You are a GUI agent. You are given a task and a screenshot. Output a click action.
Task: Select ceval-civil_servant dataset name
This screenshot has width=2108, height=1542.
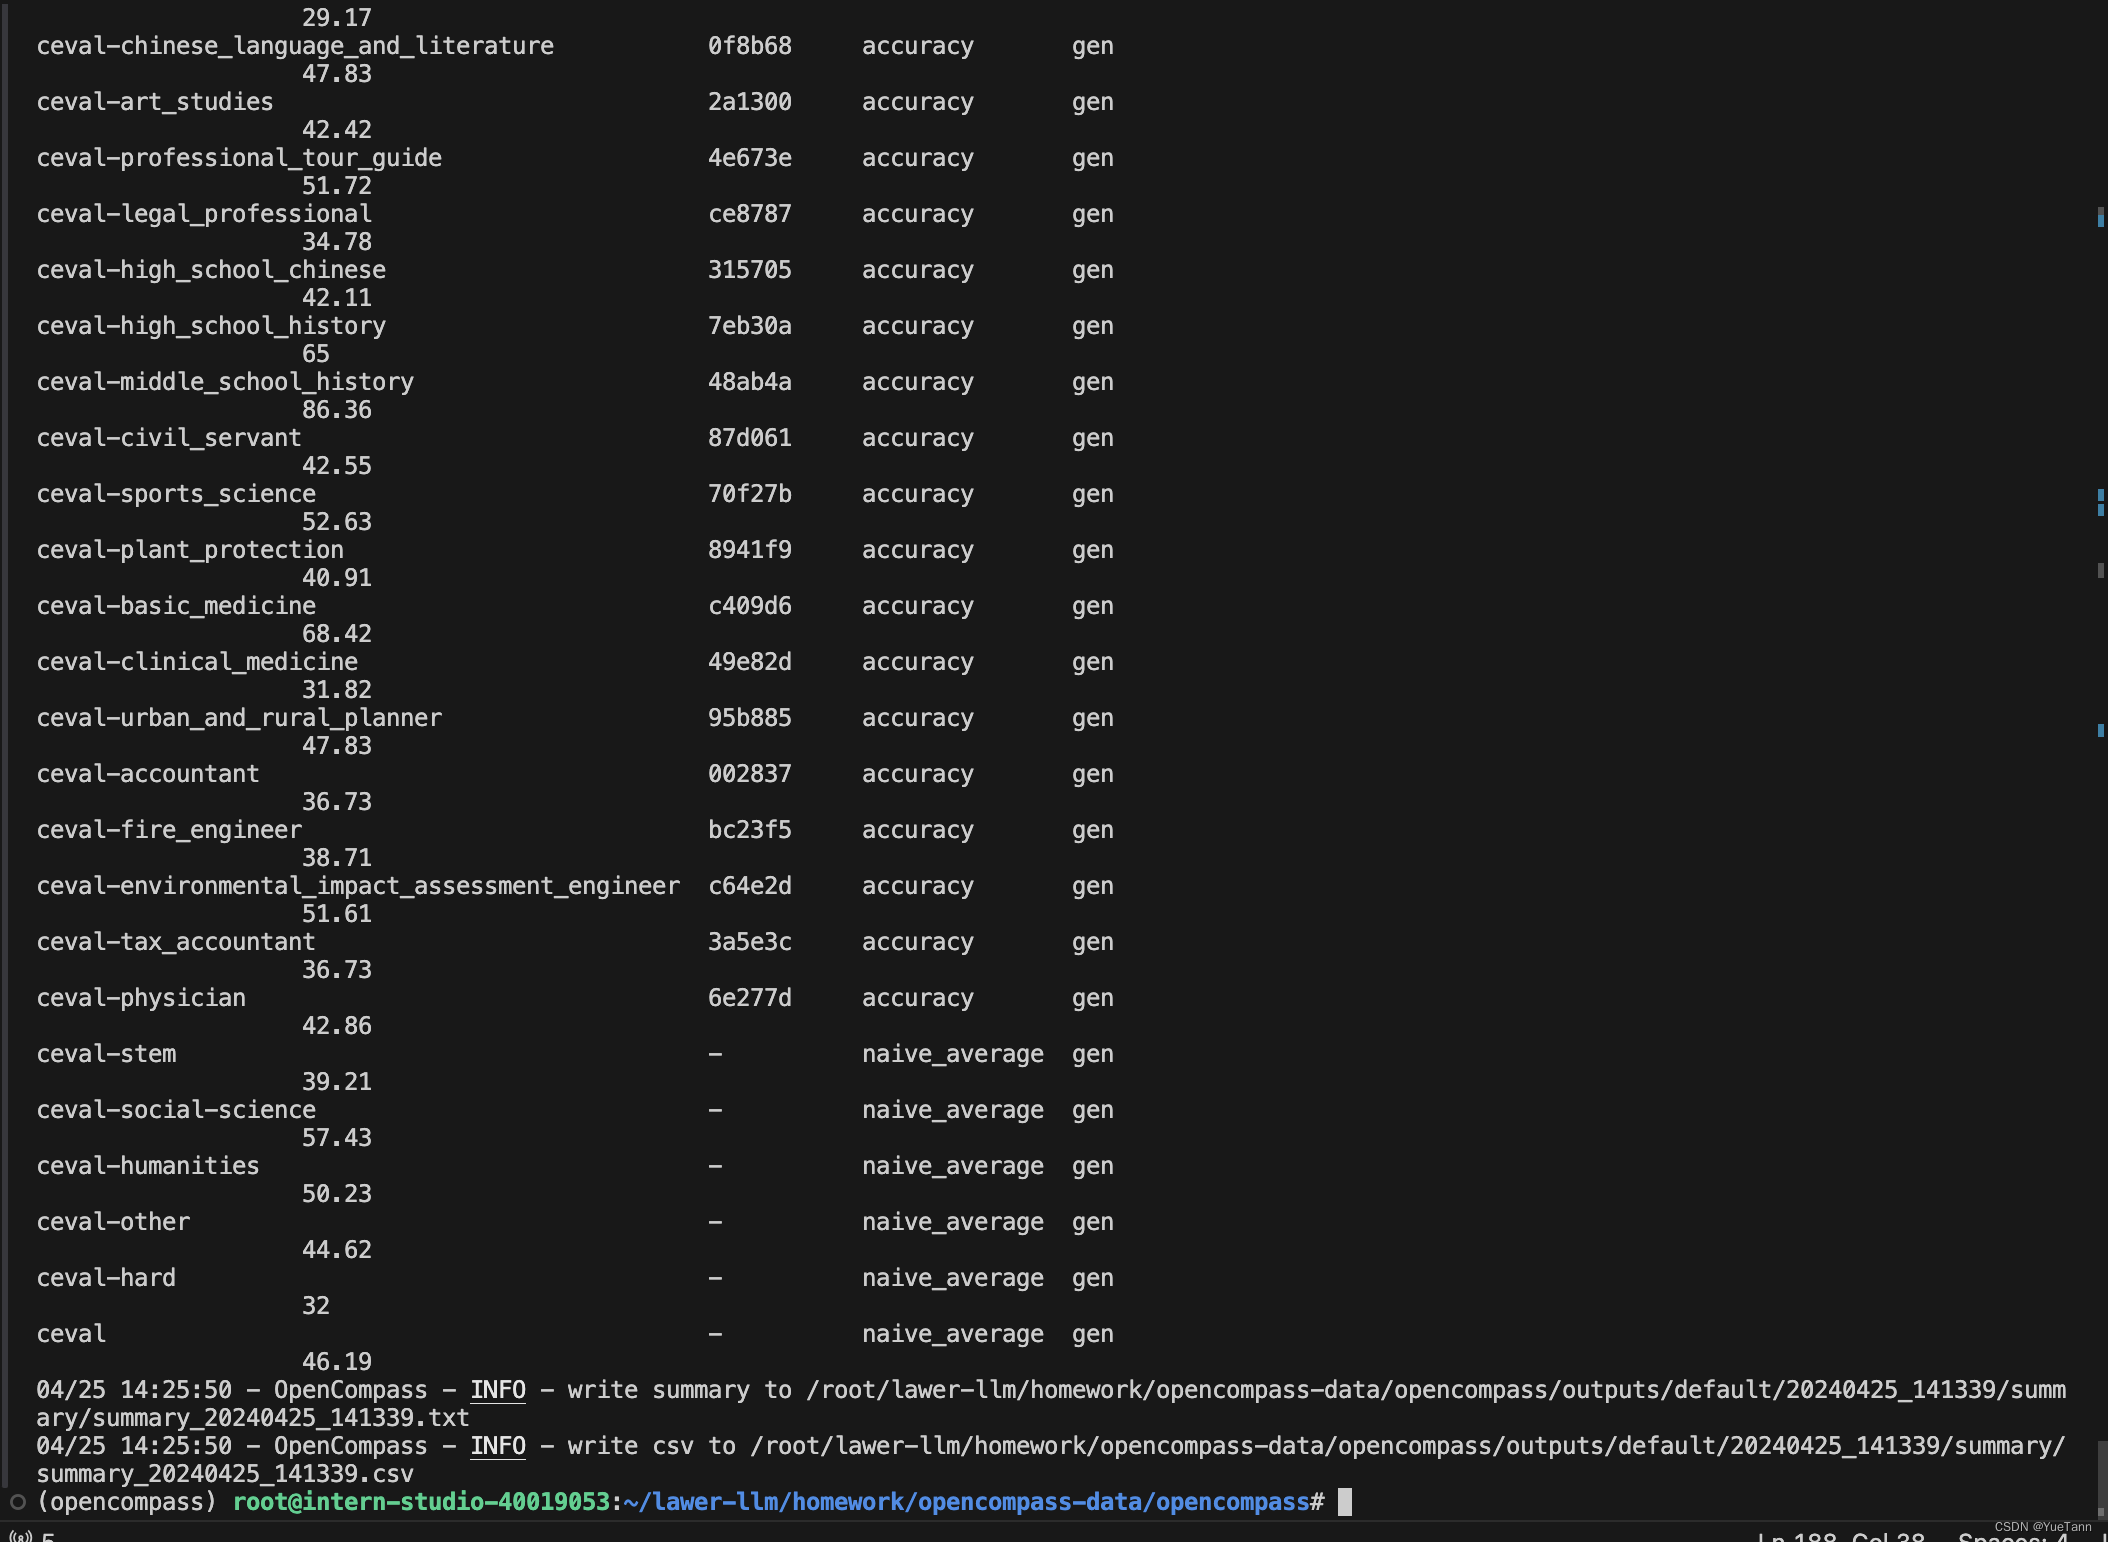click(169, 438)
